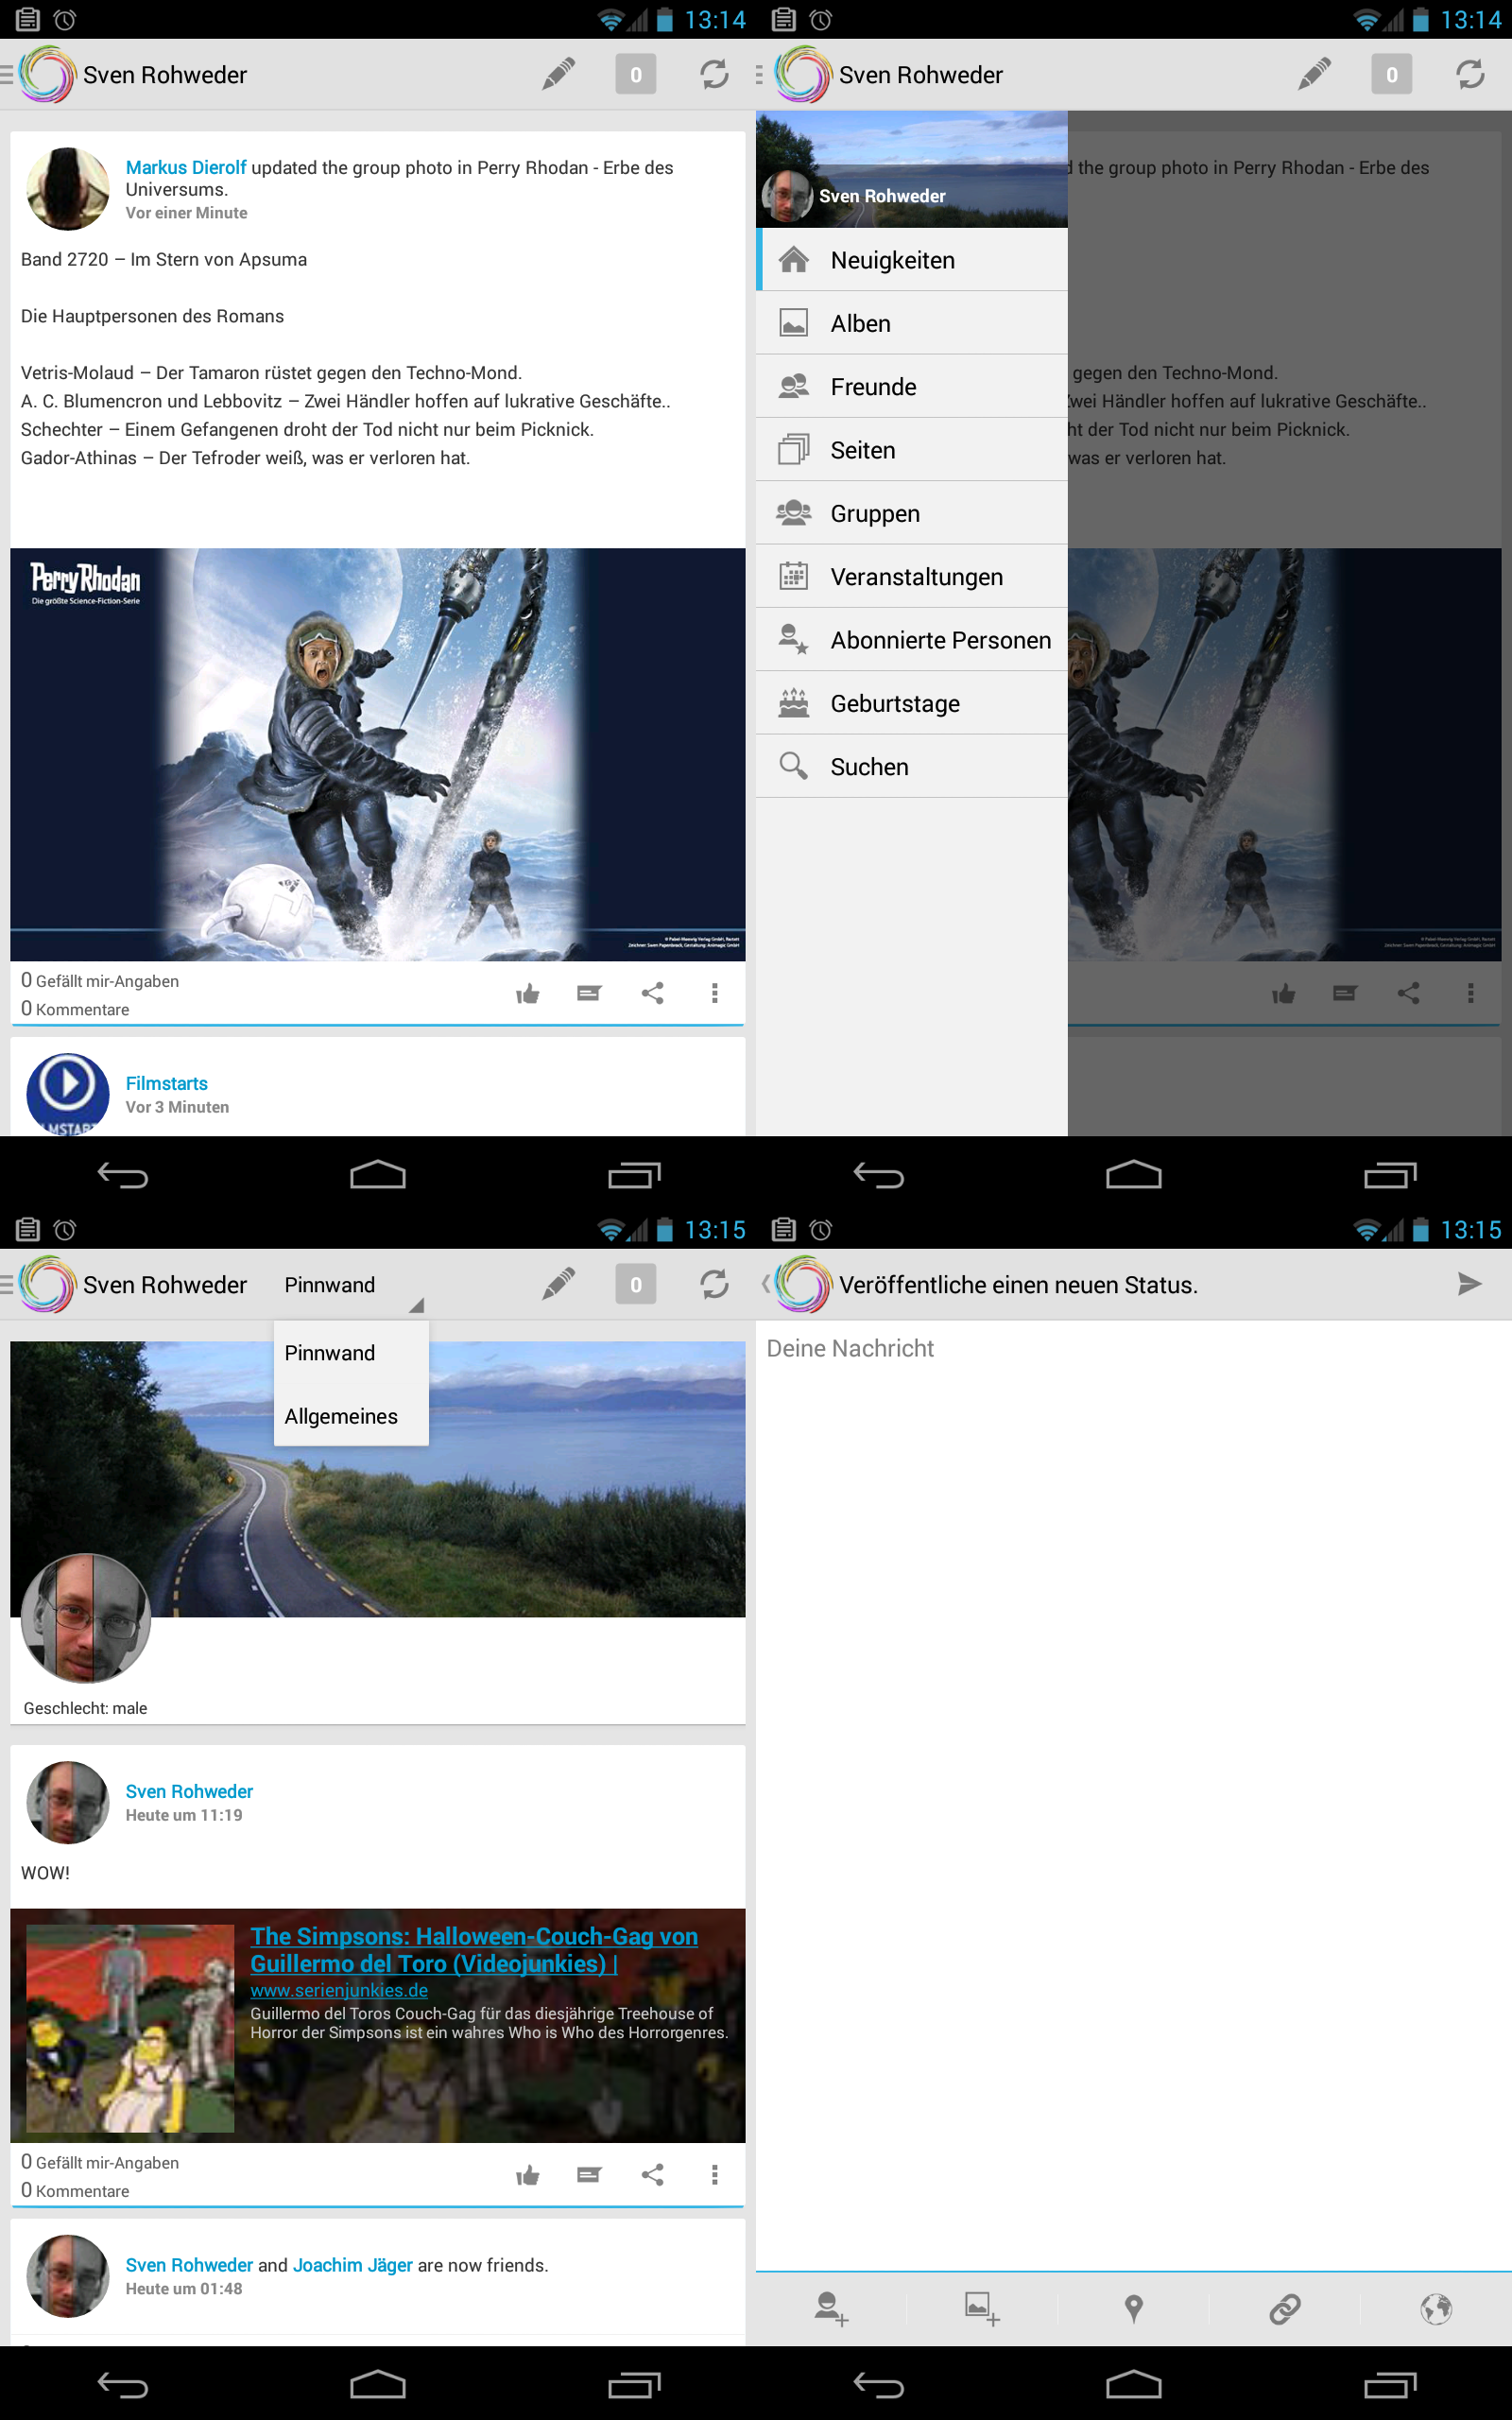Comment on the Perry Rhodan group photo post
Screen dimensions: 1512x2420
(x=589, y=993)
